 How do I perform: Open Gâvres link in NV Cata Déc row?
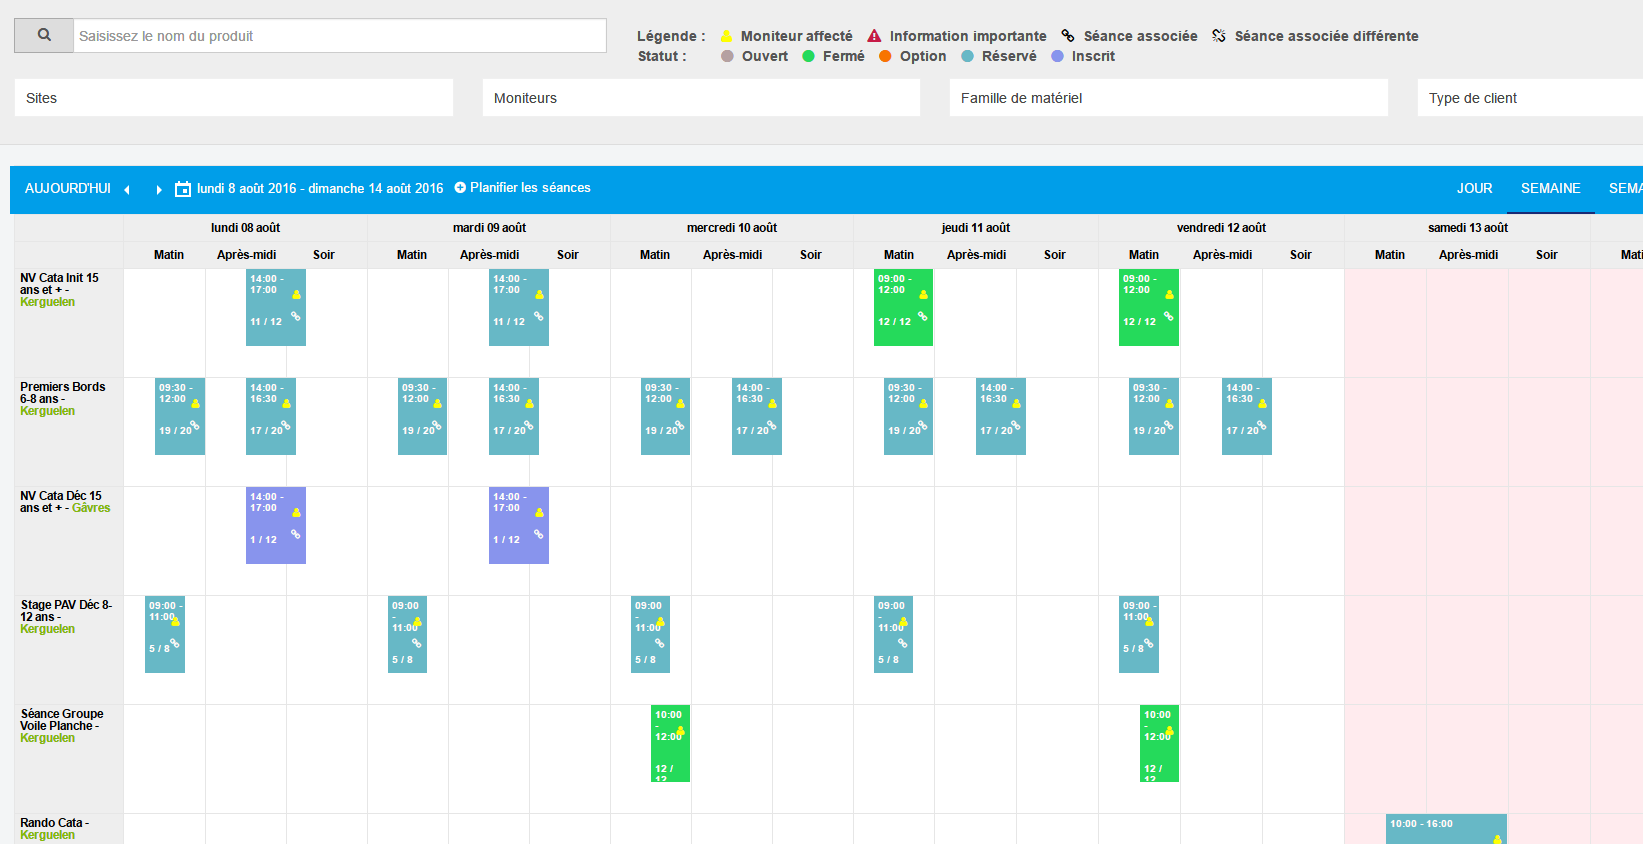point(91,508)
